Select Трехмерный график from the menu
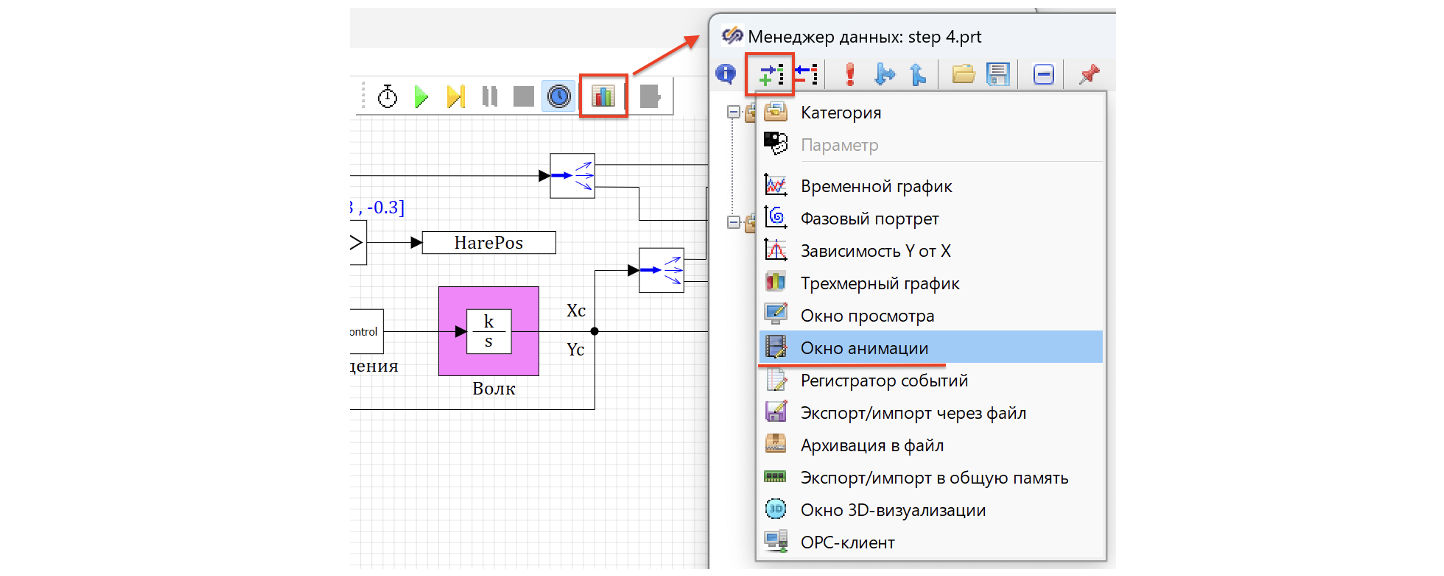 click(x=931, y=283)
